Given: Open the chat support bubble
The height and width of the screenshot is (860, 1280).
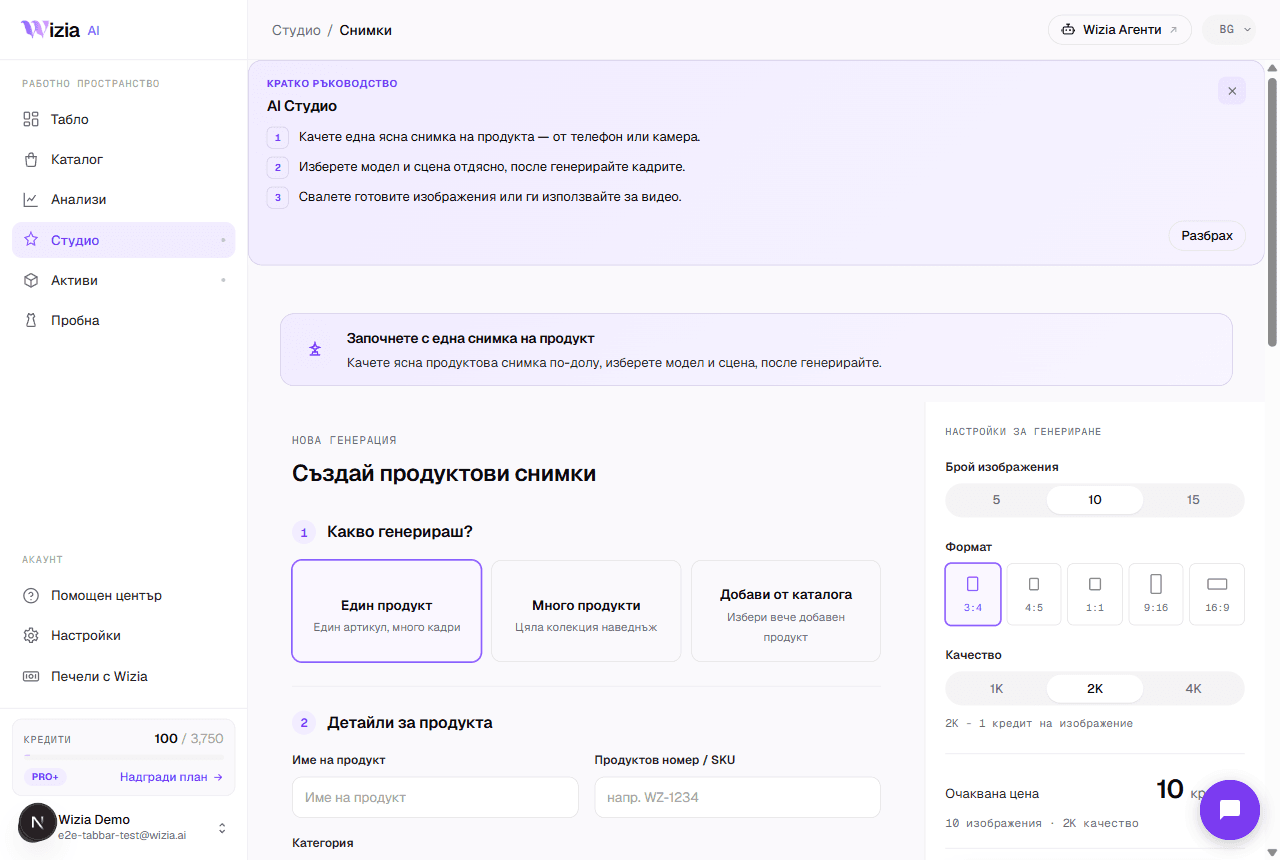Looking at the screenshot, I should click(x=1230, y=810).
